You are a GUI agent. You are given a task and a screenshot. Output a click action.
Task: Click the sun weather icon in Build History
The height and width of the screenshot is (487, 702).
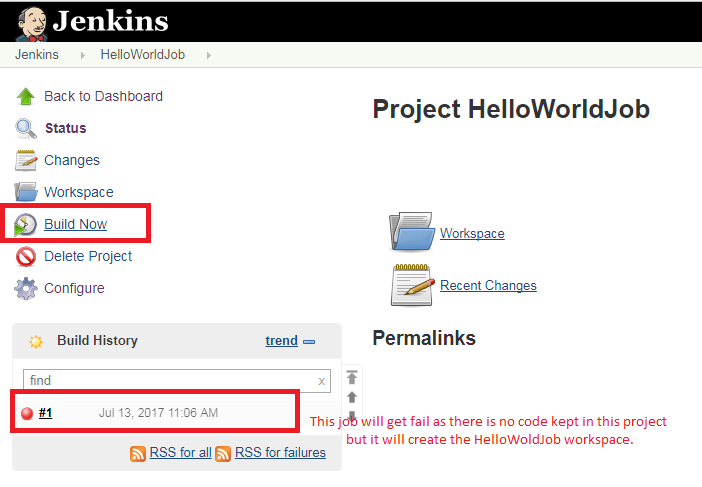[x=36, y=342]
